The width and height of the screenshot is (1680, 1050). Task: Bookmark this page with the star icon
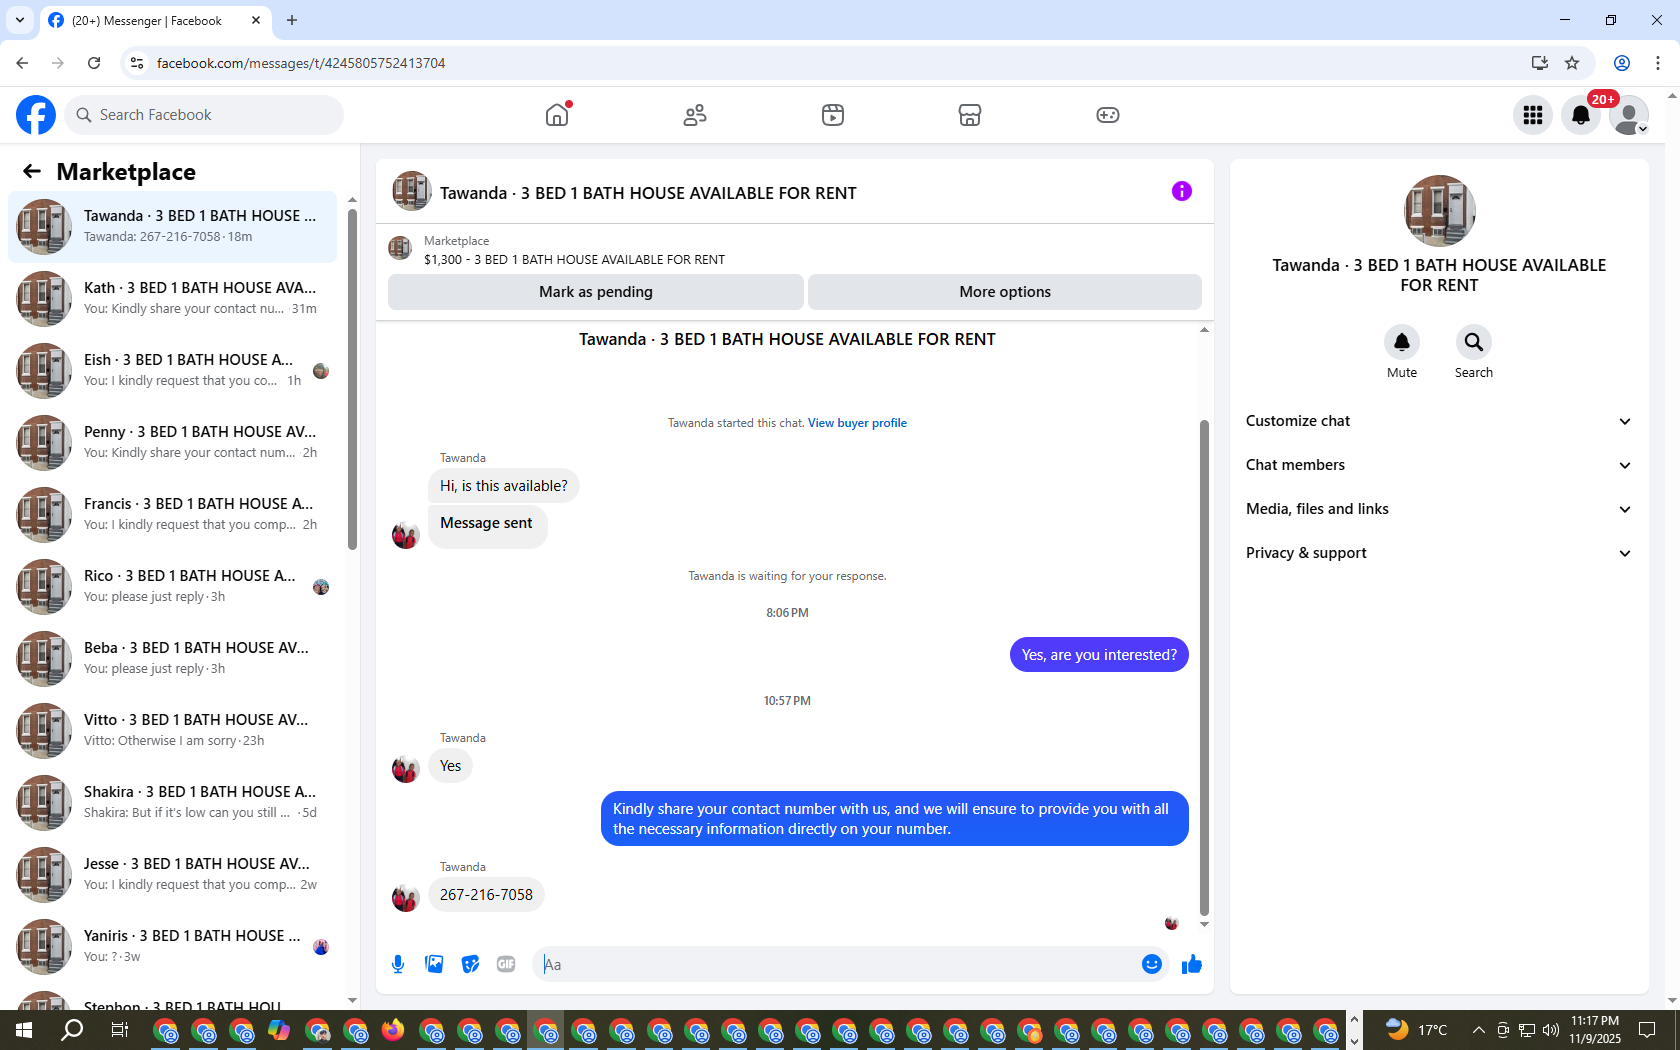point(1572,63)
